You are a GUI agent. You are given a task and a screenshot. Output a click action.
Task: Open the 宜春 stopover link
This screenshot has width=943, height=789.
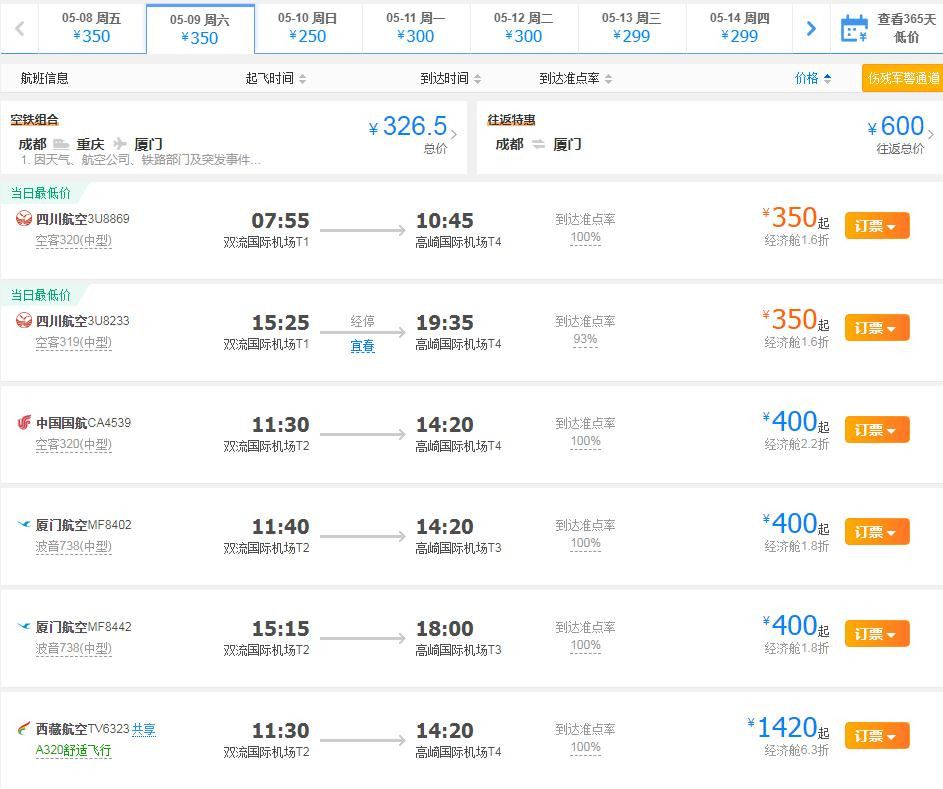pyautogui.click(x=362, y=346)
